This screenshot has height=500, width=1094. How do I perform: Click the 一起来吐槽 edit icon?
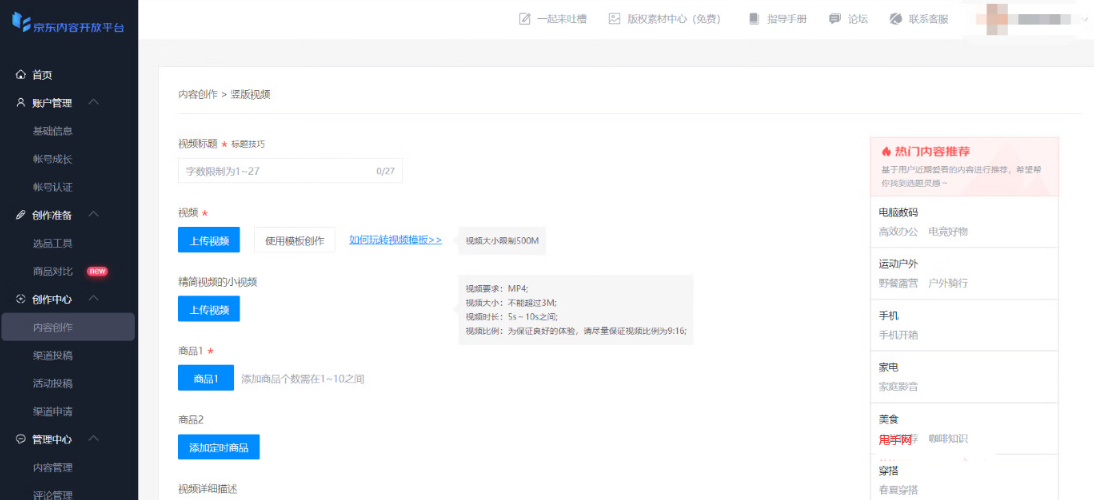(524, 19)
